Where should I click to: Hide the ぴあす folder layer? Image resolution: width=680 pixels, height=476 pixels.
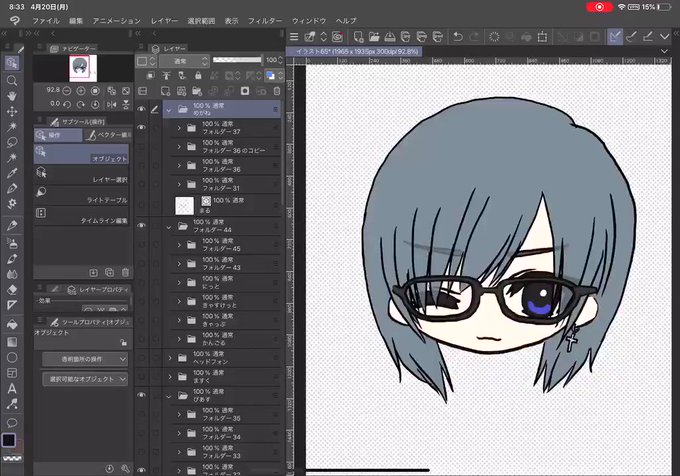tap(141, 395)
